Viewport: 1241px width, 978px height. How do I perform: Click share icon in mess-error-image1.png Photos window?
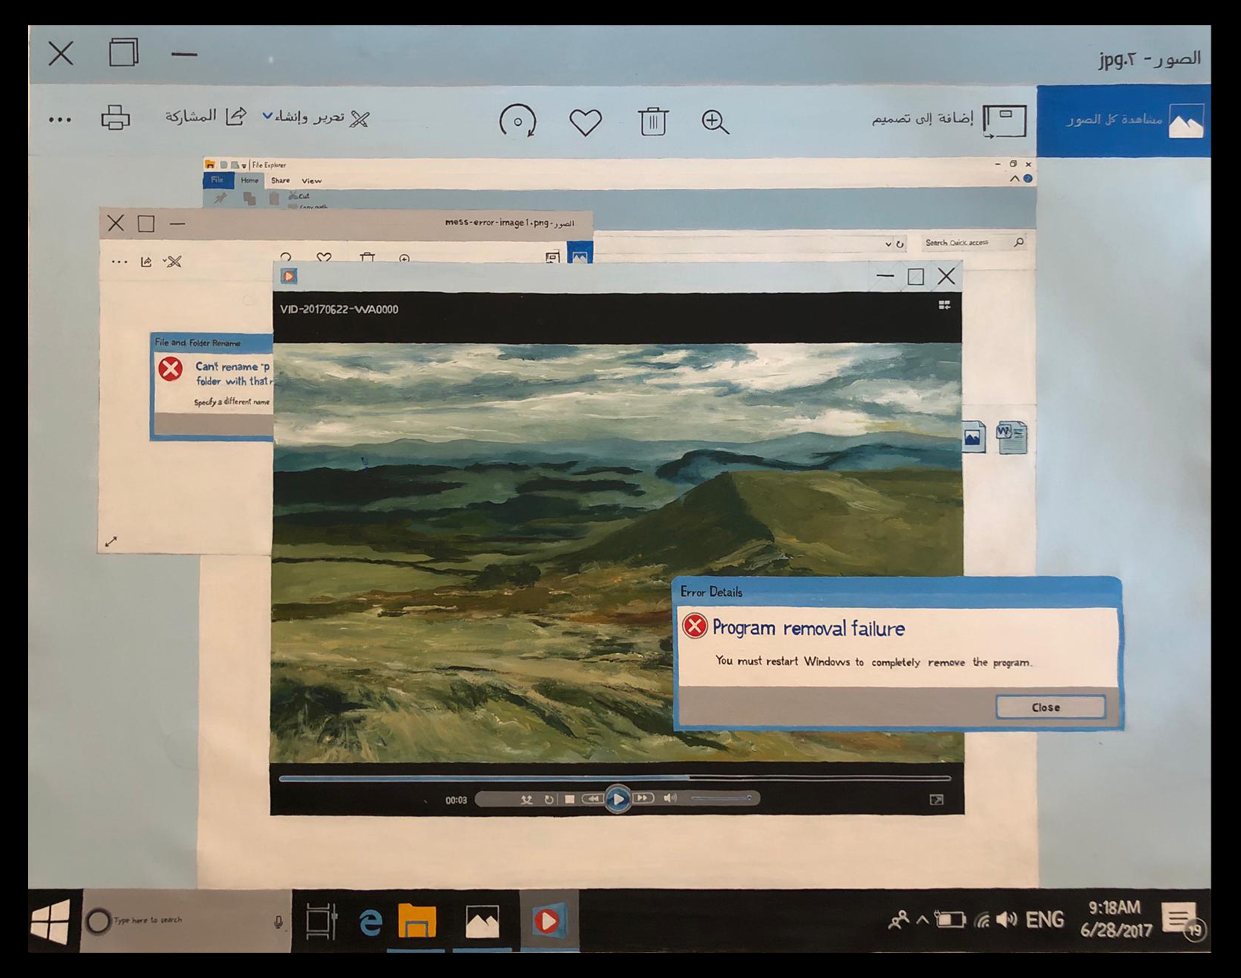click(x=146, y=262)
